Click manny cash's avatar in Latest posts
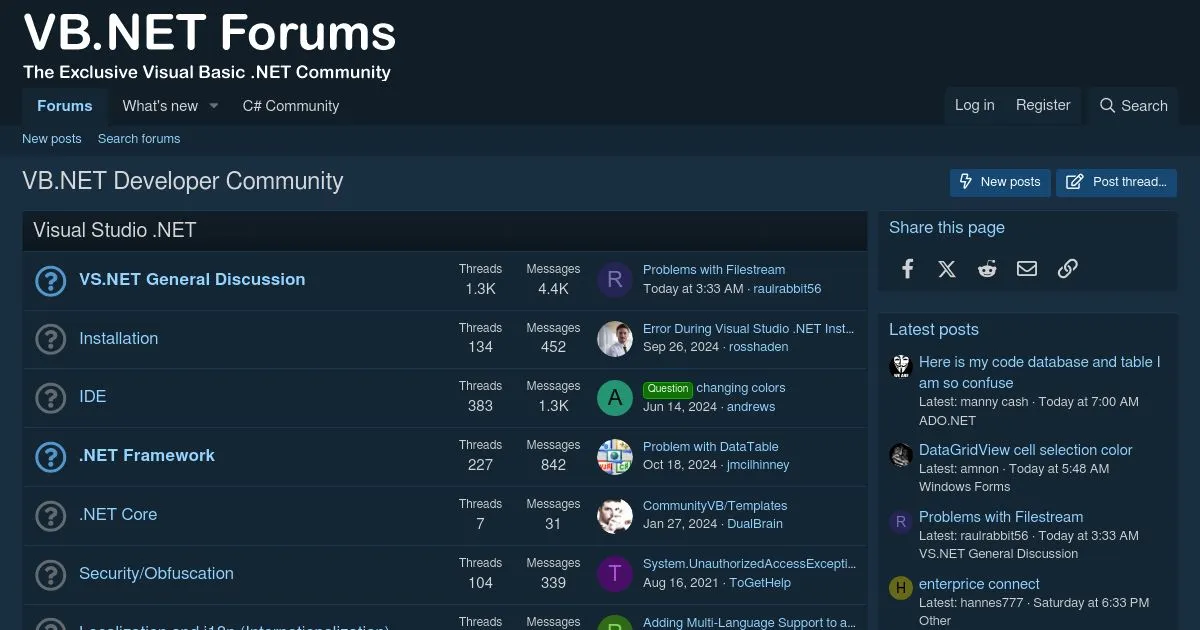This screenshot has height=630, width=1200. click(901, 366)
